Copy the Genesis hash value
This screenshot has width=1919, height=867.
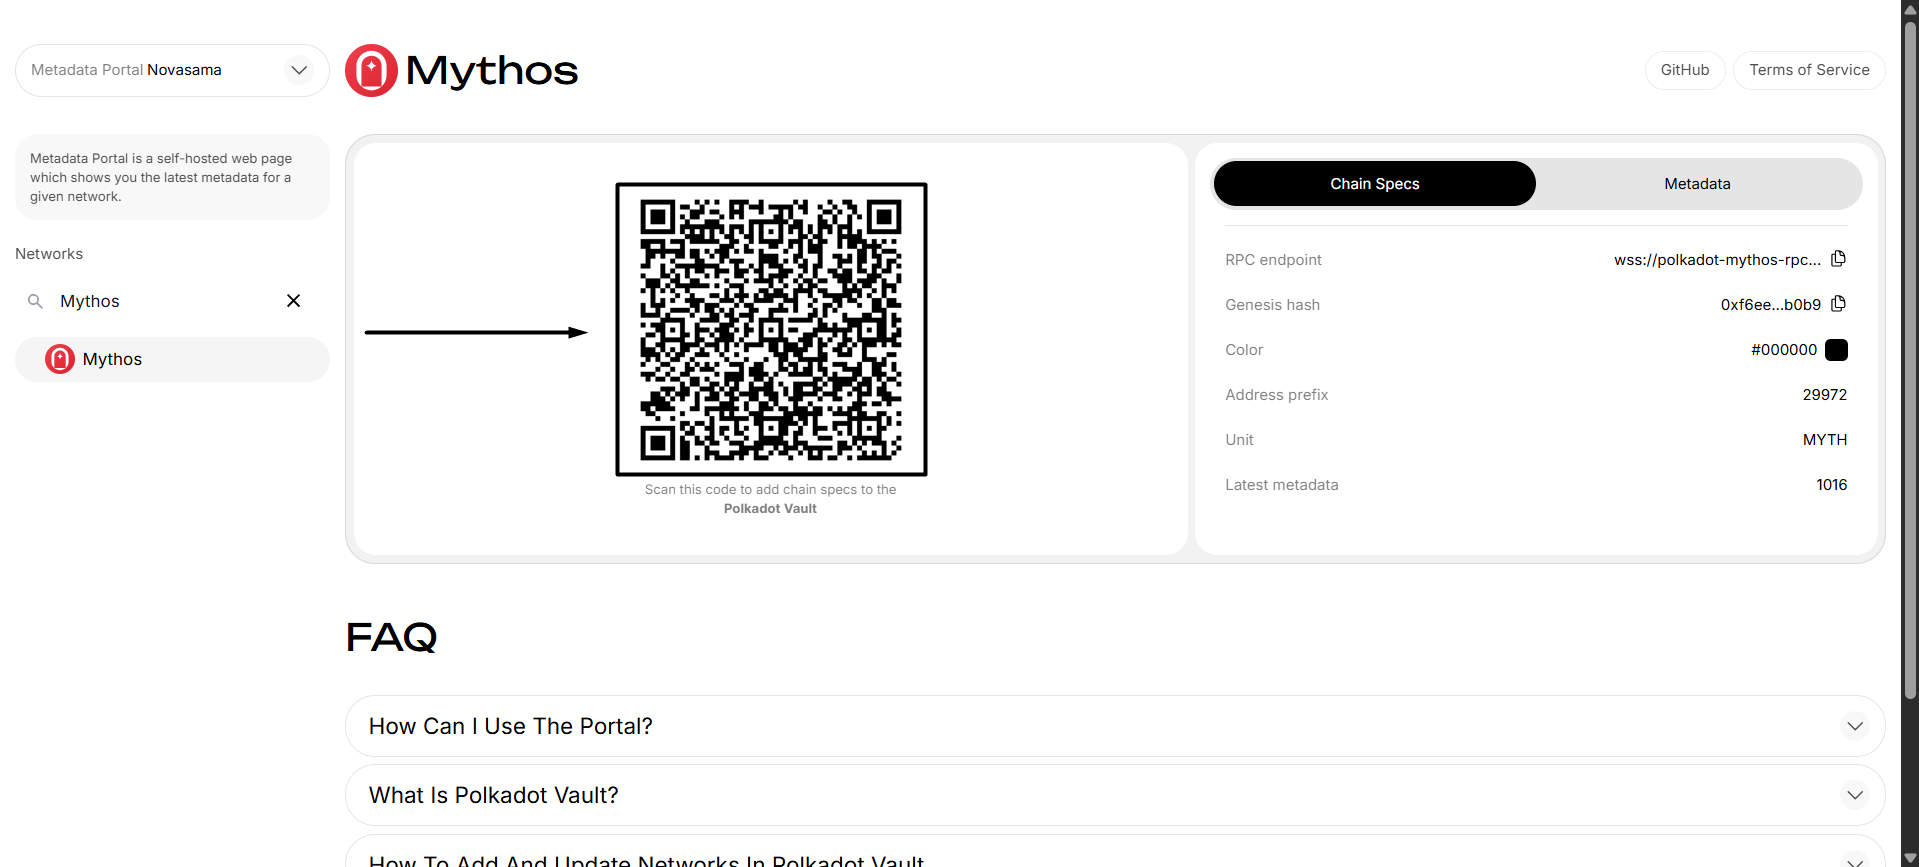[x=1838, y=304]
